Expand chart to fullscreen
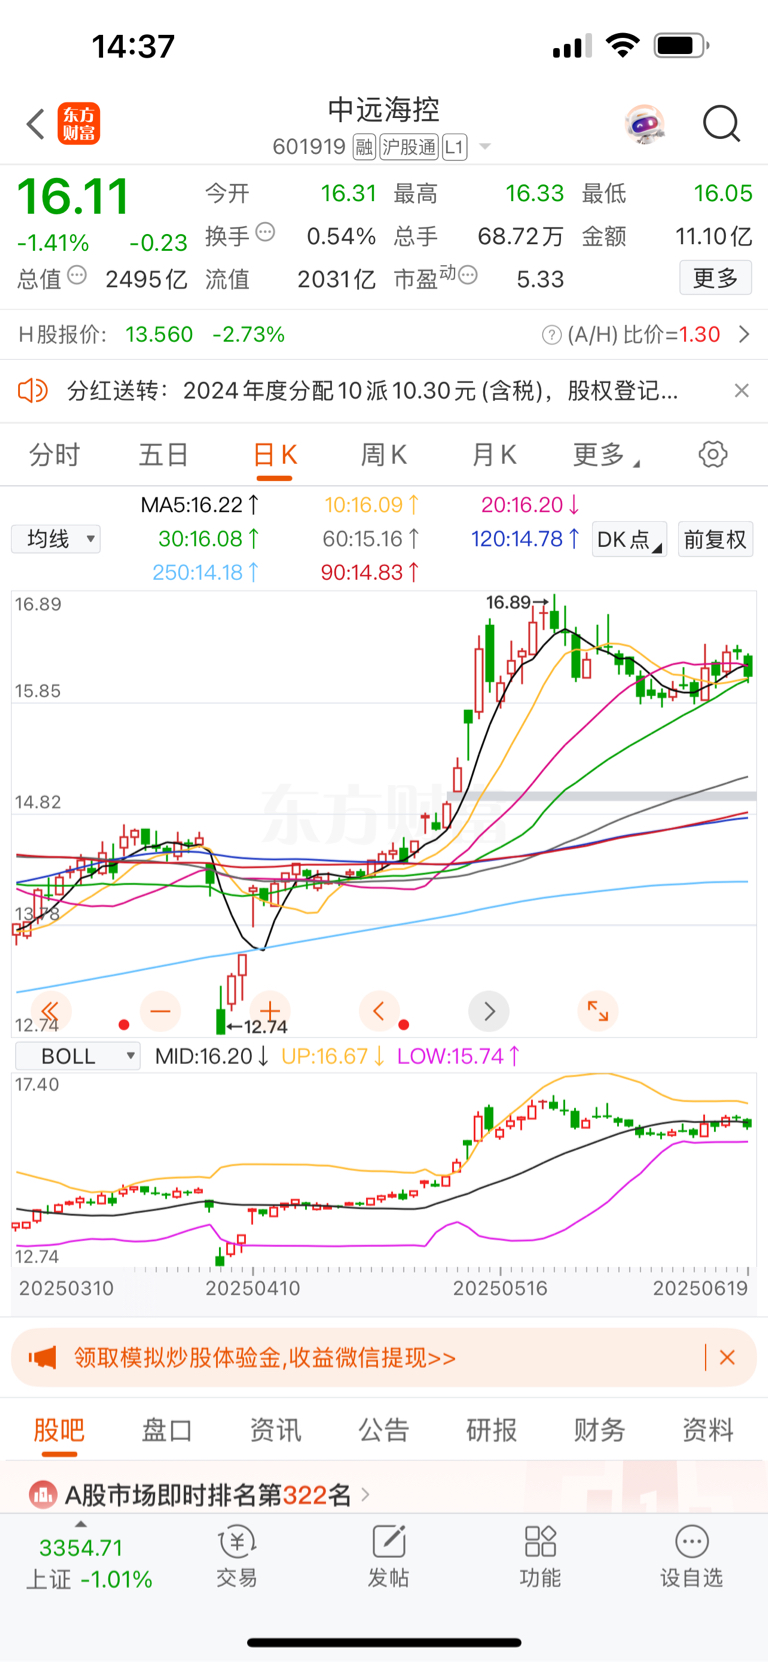Viewport: 768px width, 1662px height. pyautogui.click(x=598, y=1011)
